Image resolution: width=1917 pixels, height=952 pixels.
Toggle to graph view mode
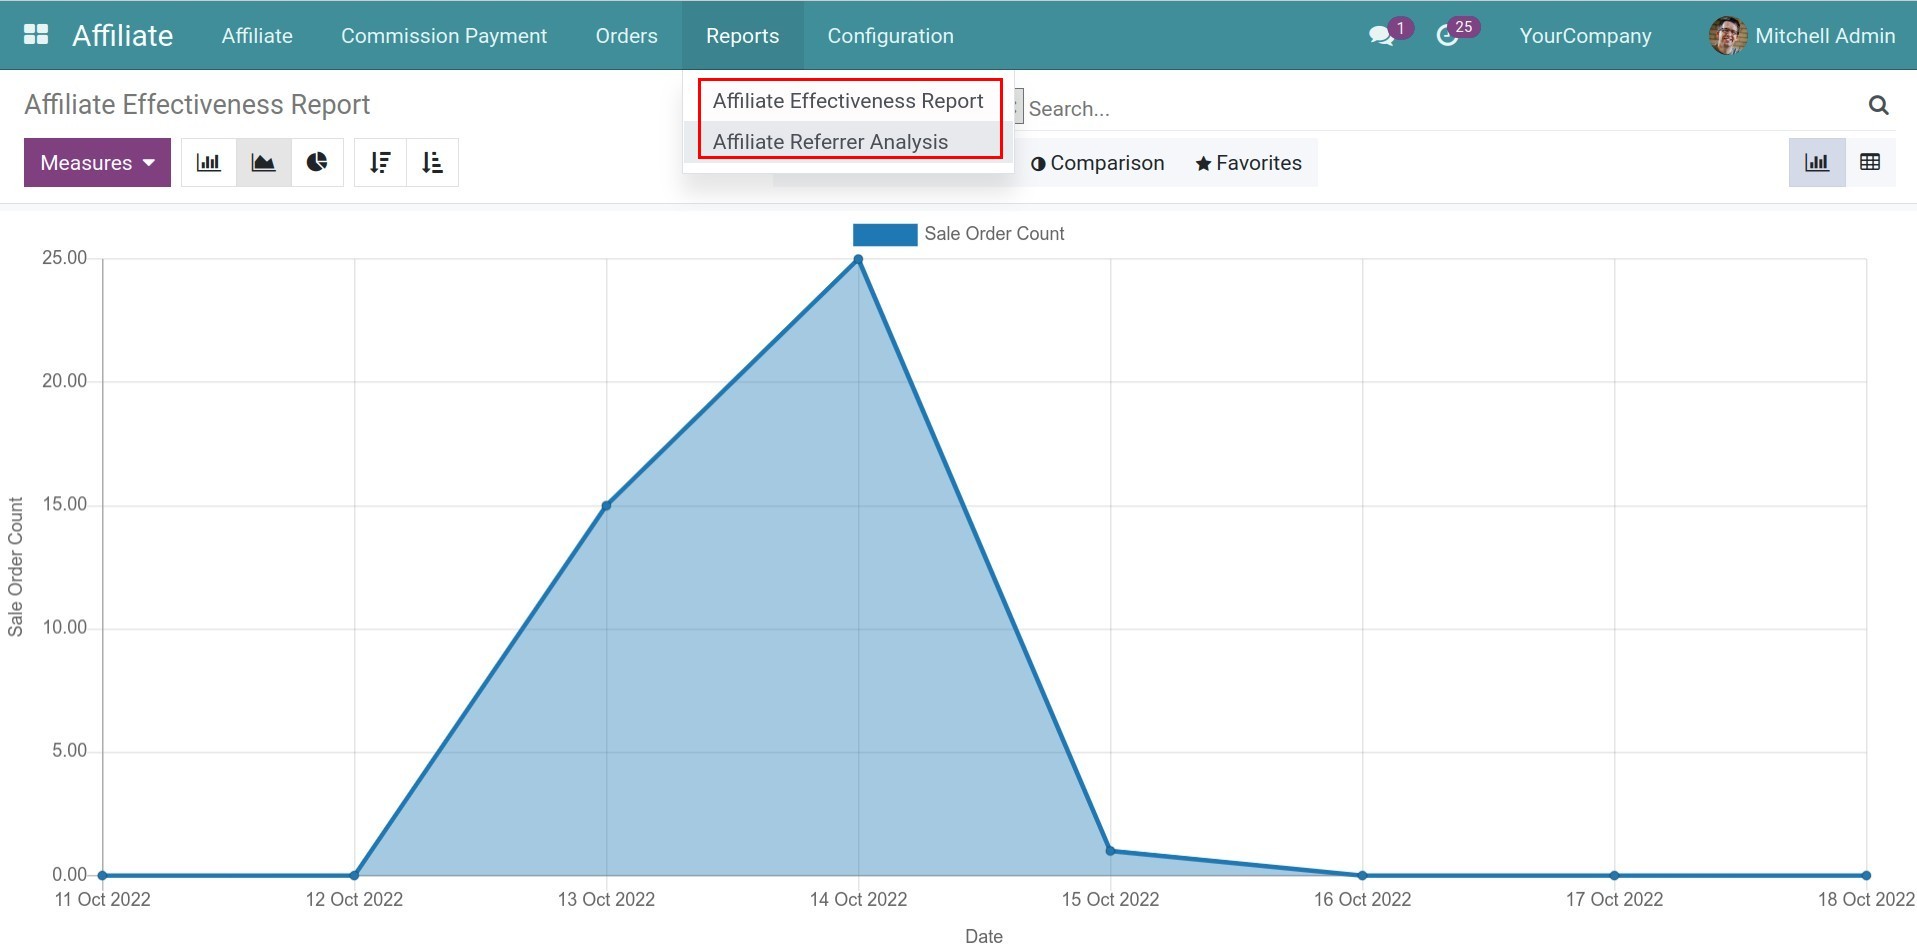[x=1816, y=163]
